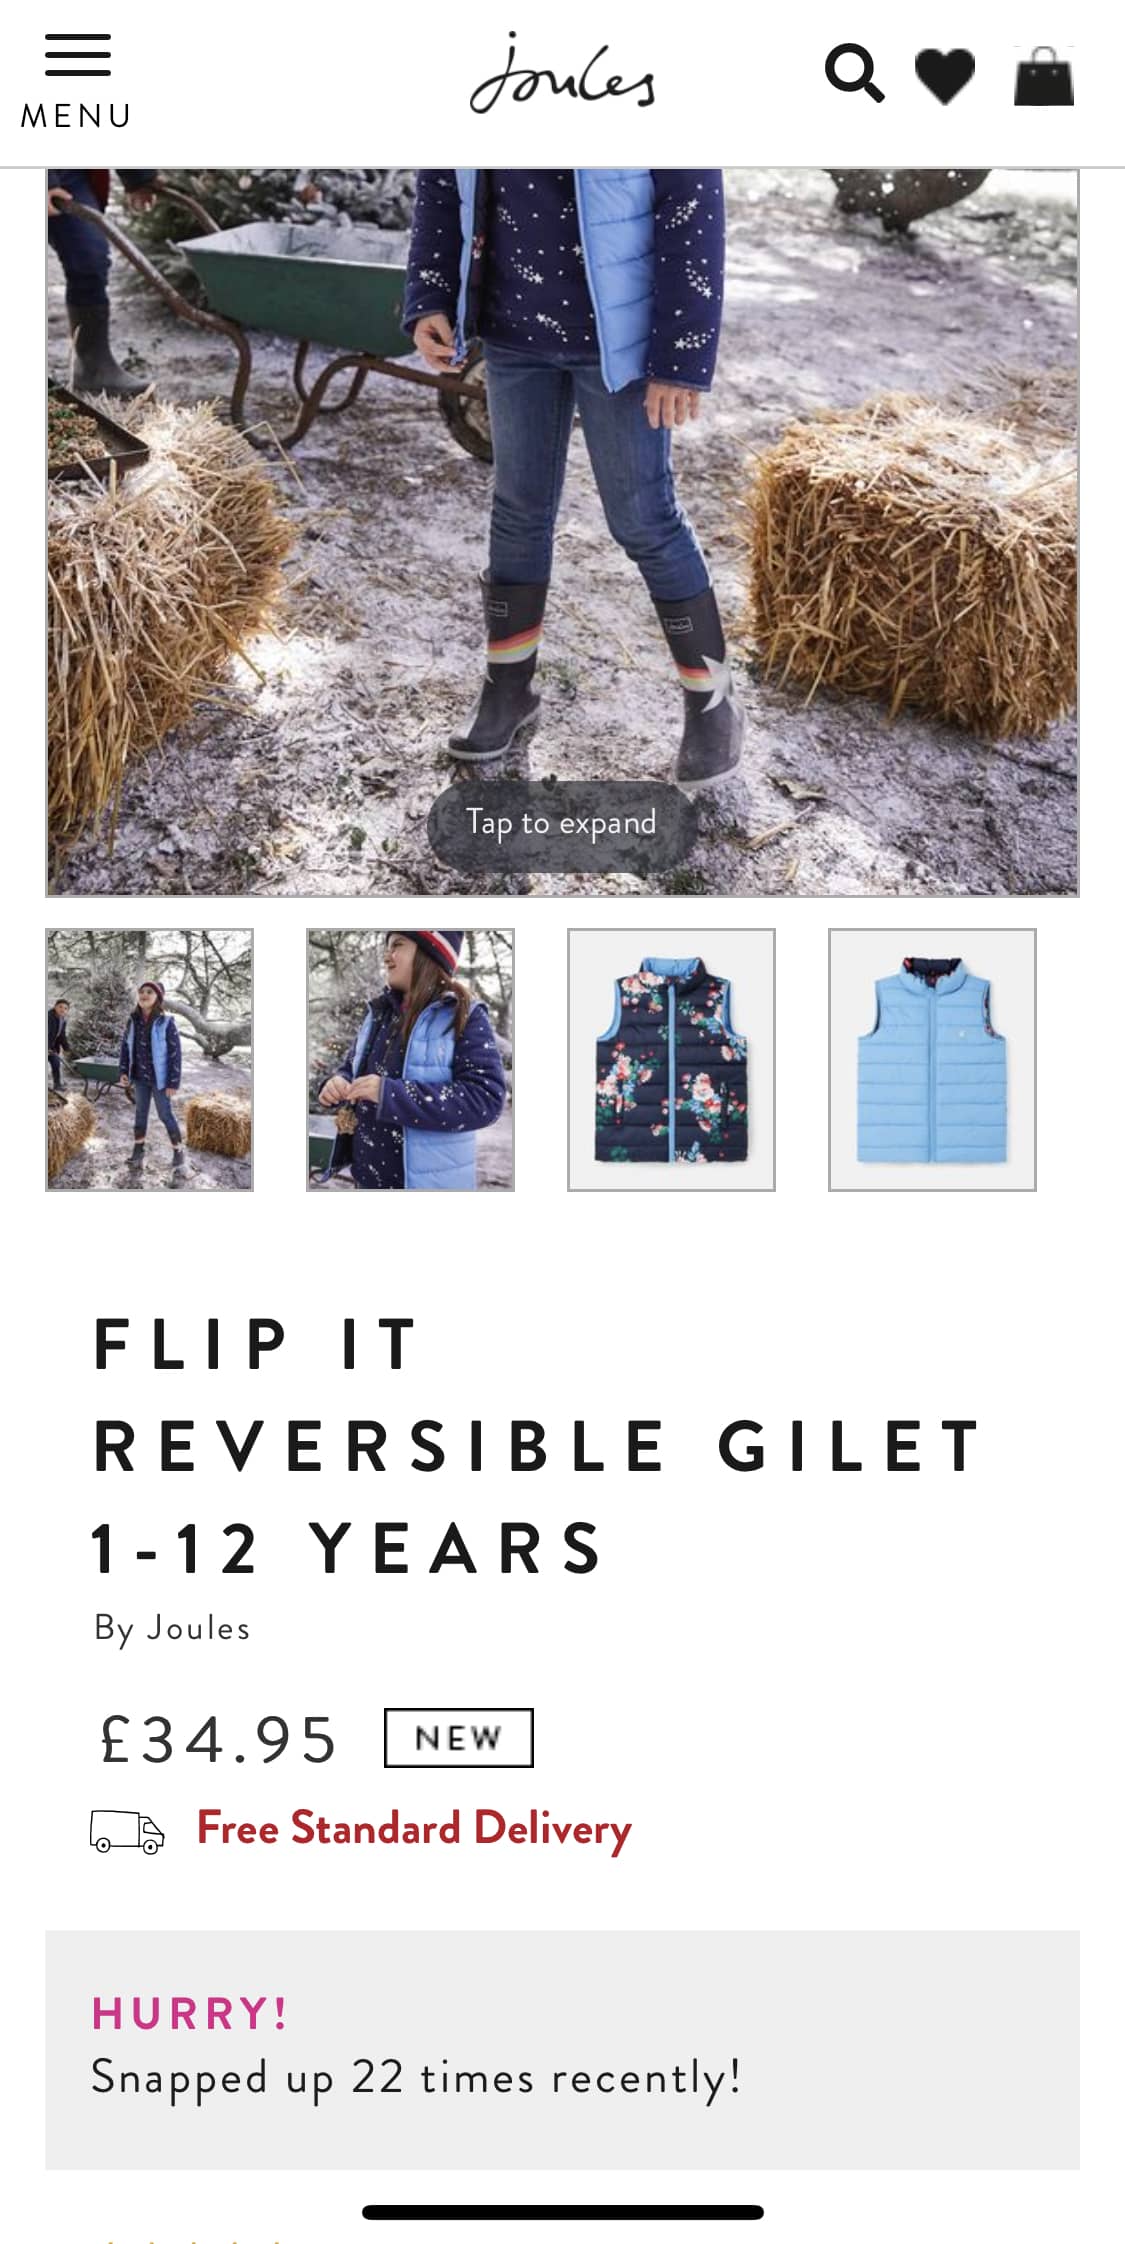Click the delivery truck icon

127,1831
